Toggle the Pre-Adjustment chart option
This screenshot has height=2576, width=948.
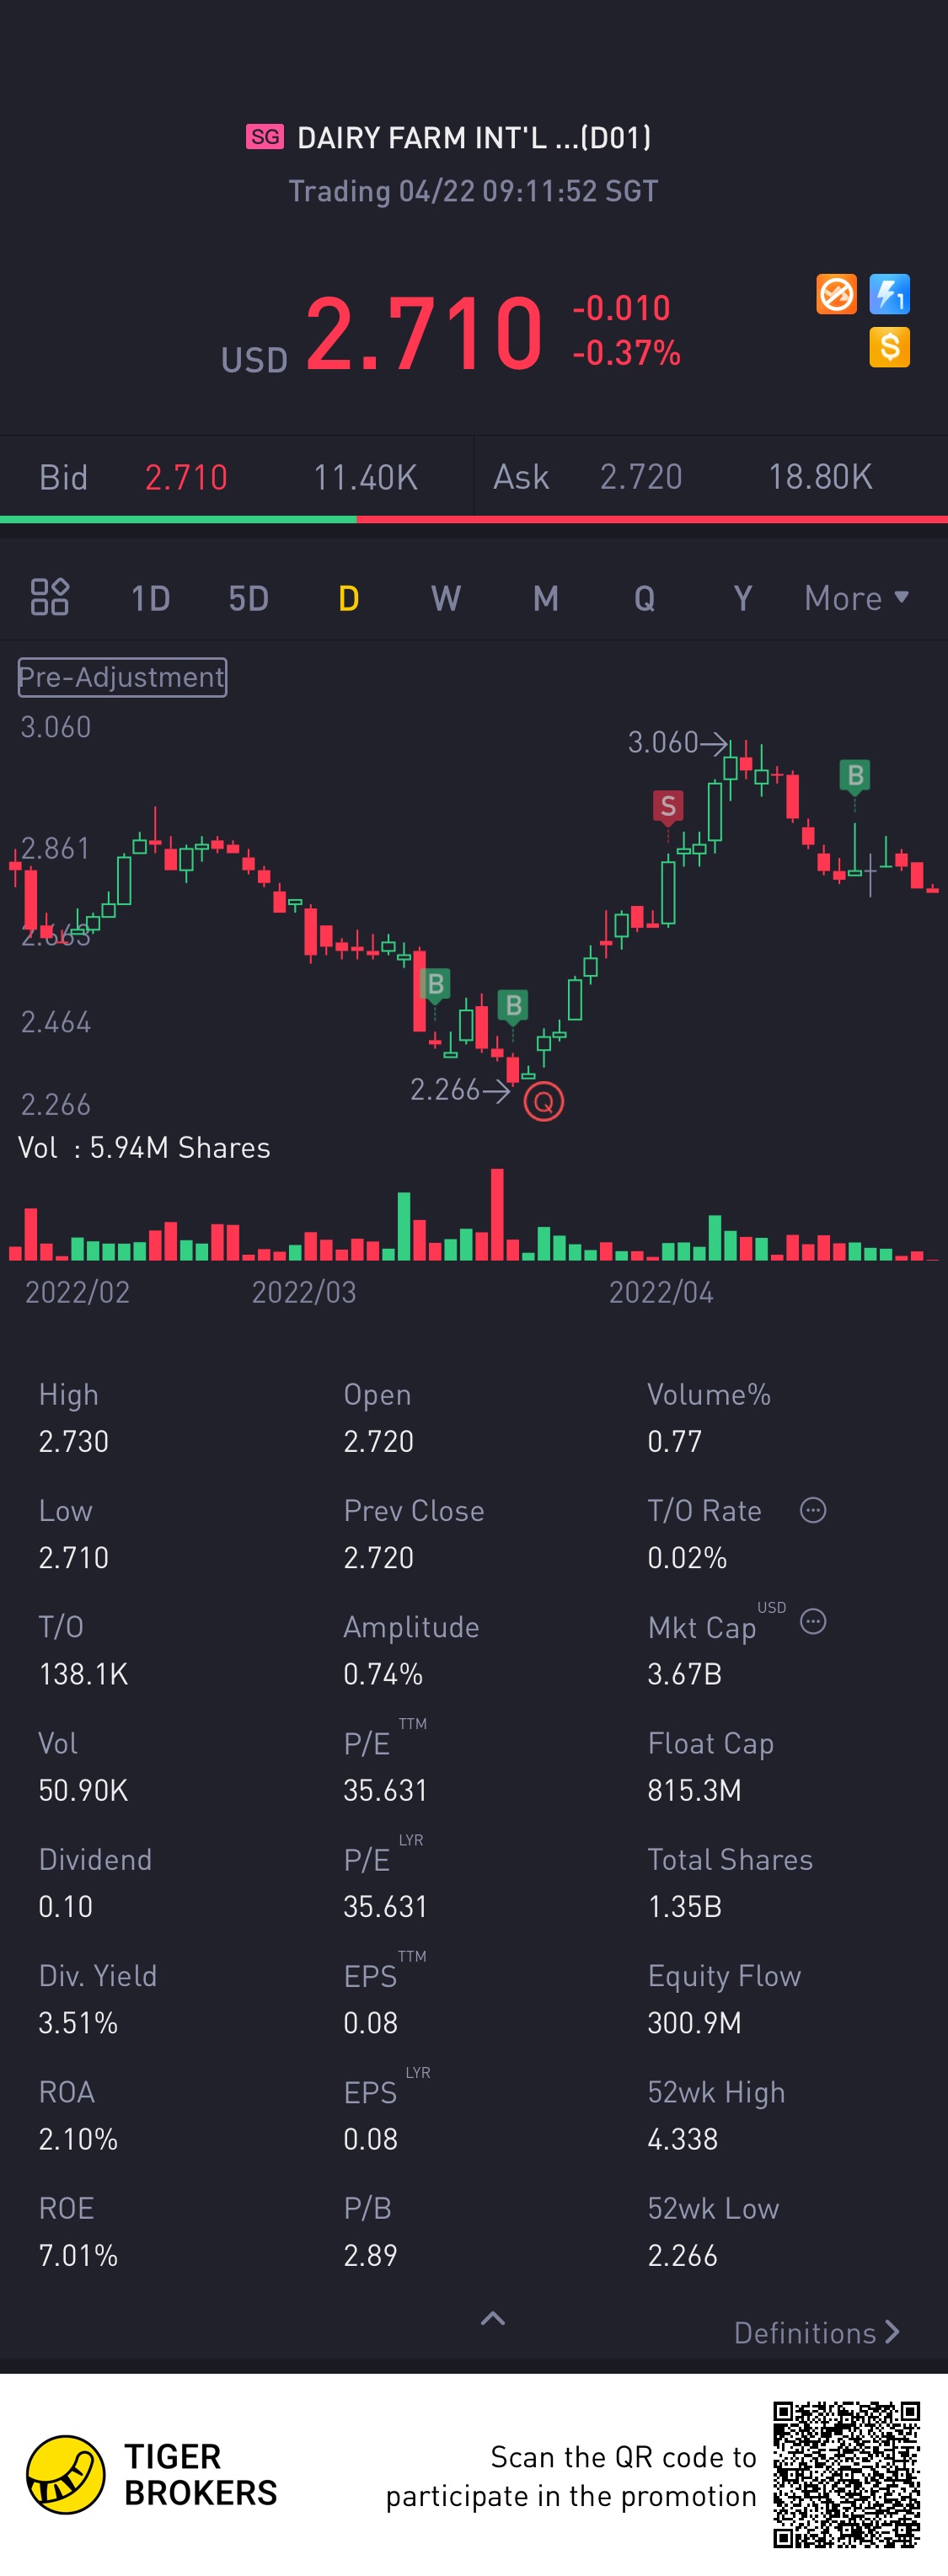point(122,677)
